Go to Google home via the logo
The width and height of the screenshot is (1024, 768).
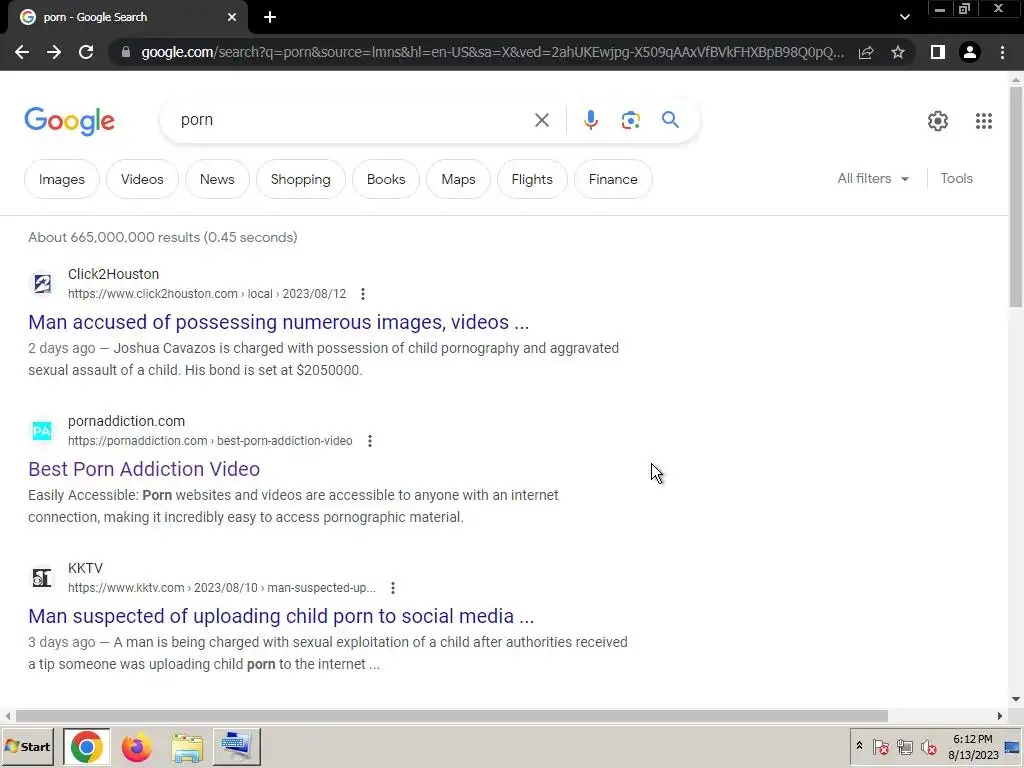(69, 121)
